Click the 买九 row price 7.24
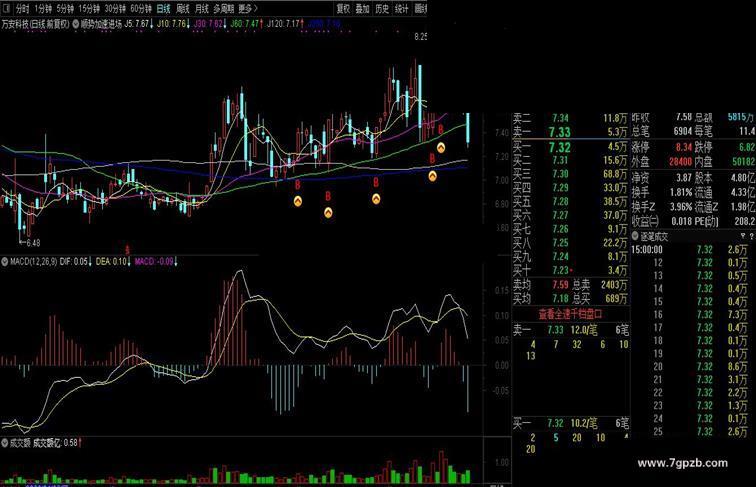Viewport: 756px width, 487px height. click(x=560, y=257)
